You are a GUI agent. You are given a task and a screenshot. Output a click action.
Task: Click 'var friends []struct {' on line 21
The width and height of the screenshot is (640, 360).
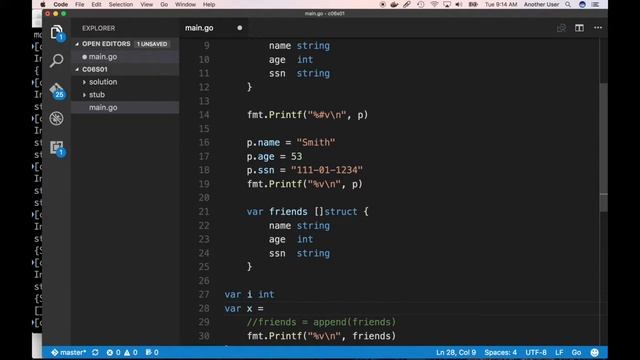[307, 211]
